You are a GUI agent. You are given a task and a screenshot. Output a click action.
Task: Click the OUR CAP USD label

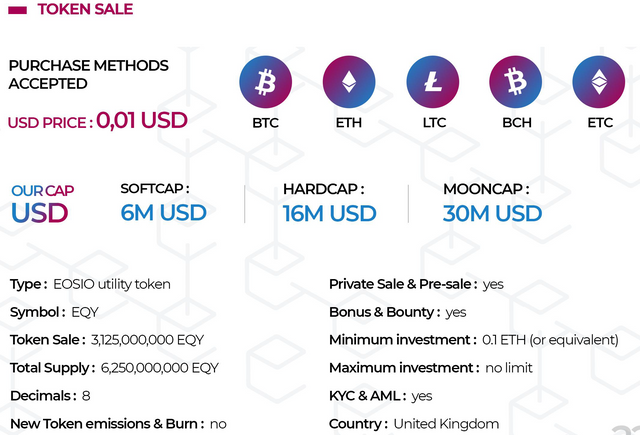pos(42,203)
